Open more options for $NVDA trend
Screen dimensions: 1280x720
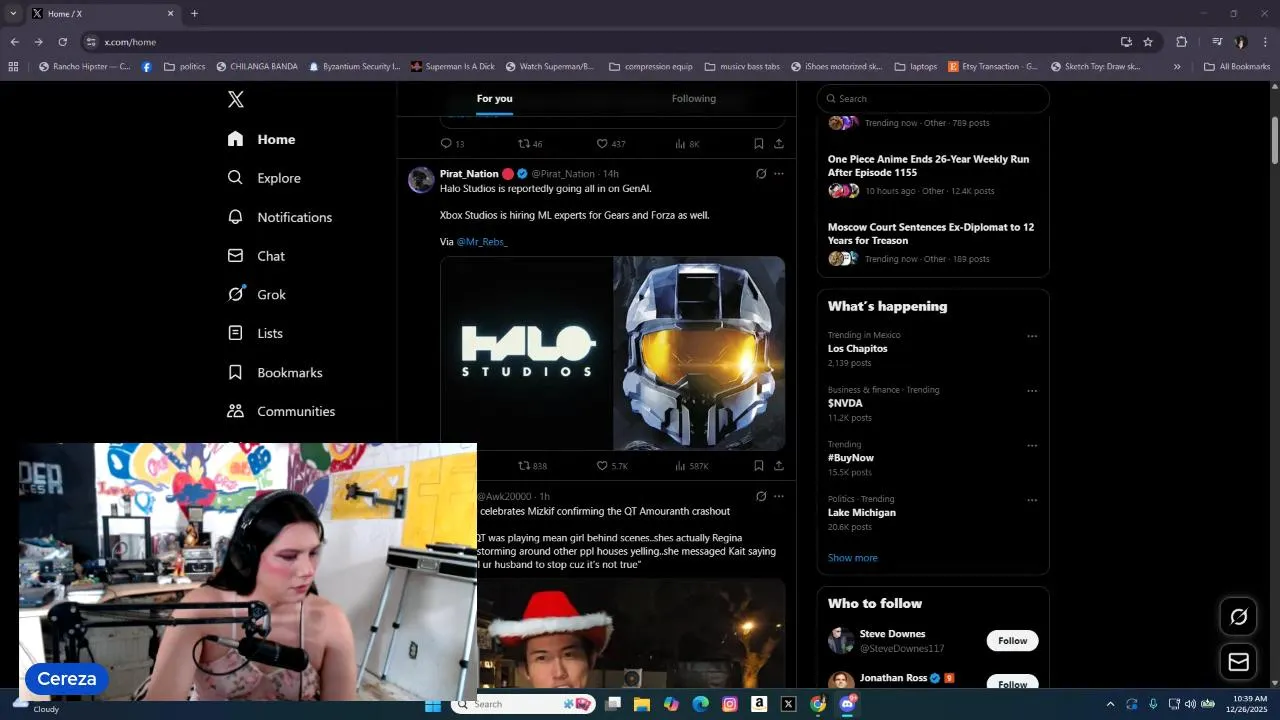point(1032,391)
